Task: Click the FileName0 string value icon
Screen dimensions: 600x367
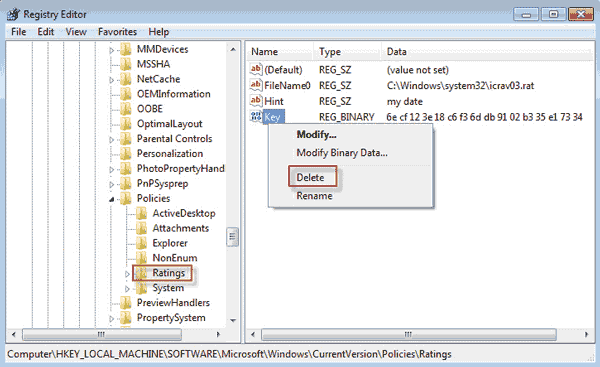Action: pos(256,85)
